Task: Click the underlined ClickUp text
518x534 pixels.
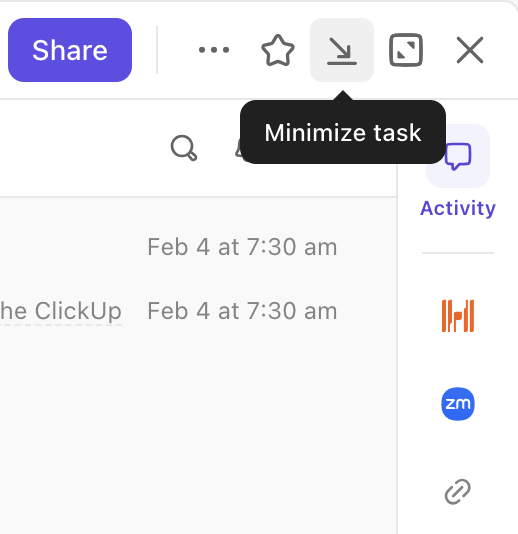Action: click(61, 311)
